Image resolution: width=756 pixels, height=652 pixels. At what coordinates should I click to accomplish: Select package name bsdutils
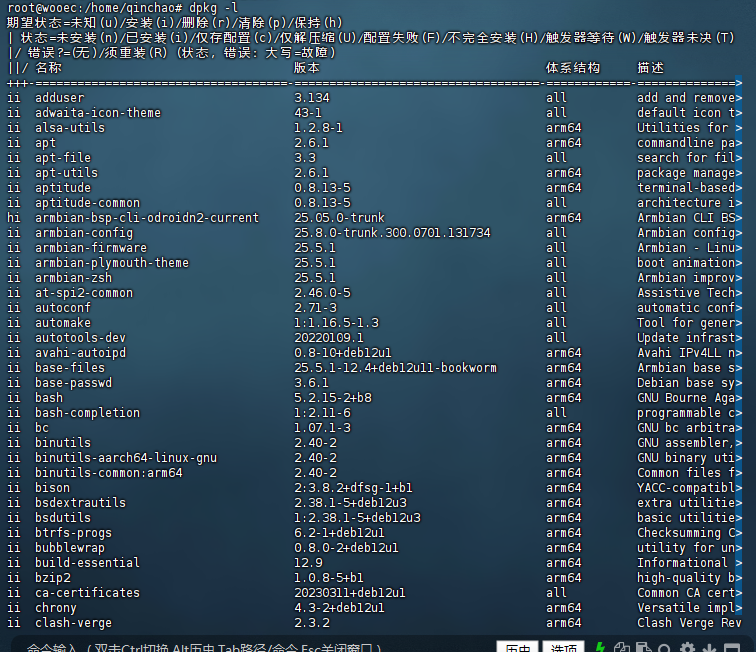click(63, 517)
